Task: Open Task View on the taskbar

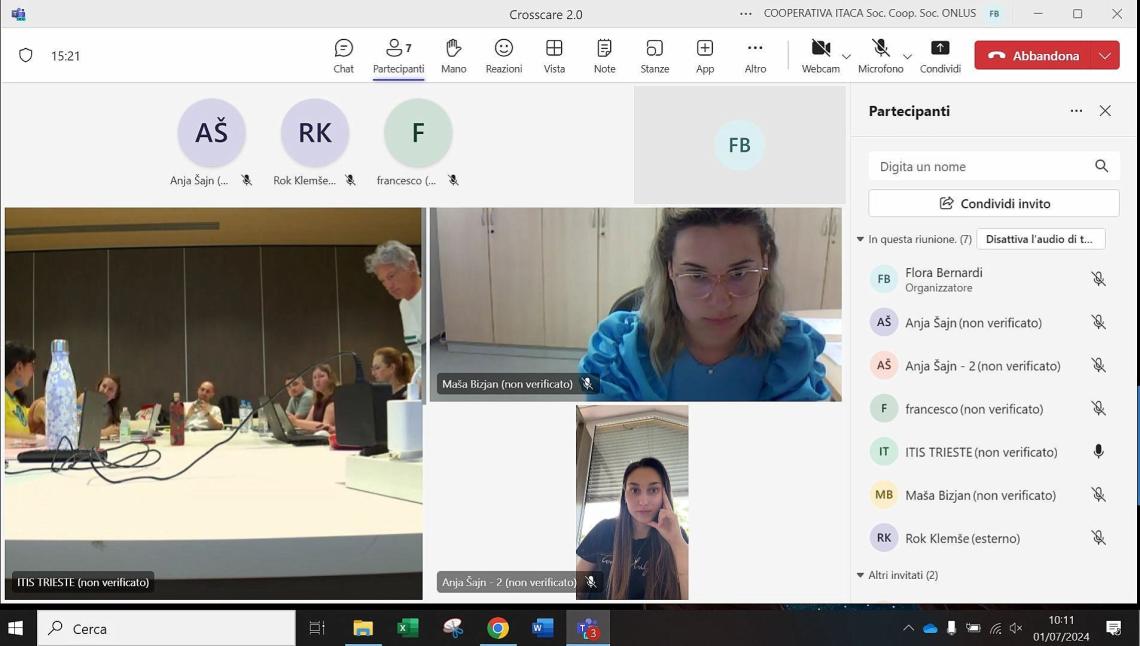Action: point(317,628)
